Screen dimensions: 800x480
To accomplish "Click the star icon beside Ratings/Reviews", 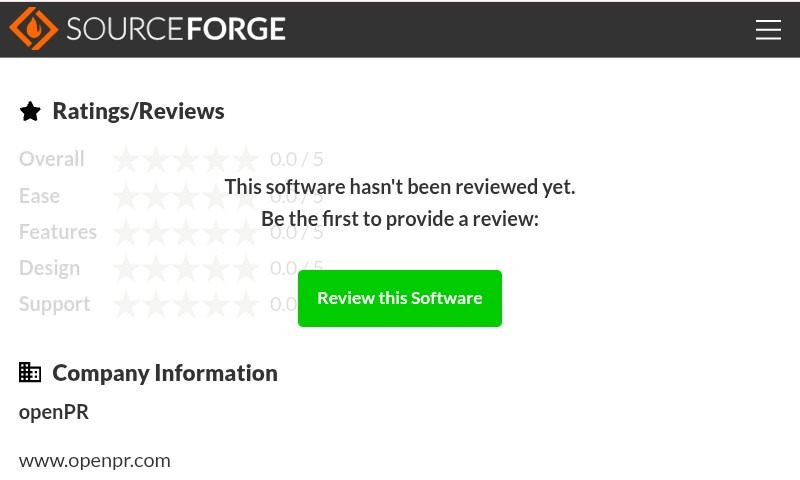I will pyautogui.click(x=30, y=111).
